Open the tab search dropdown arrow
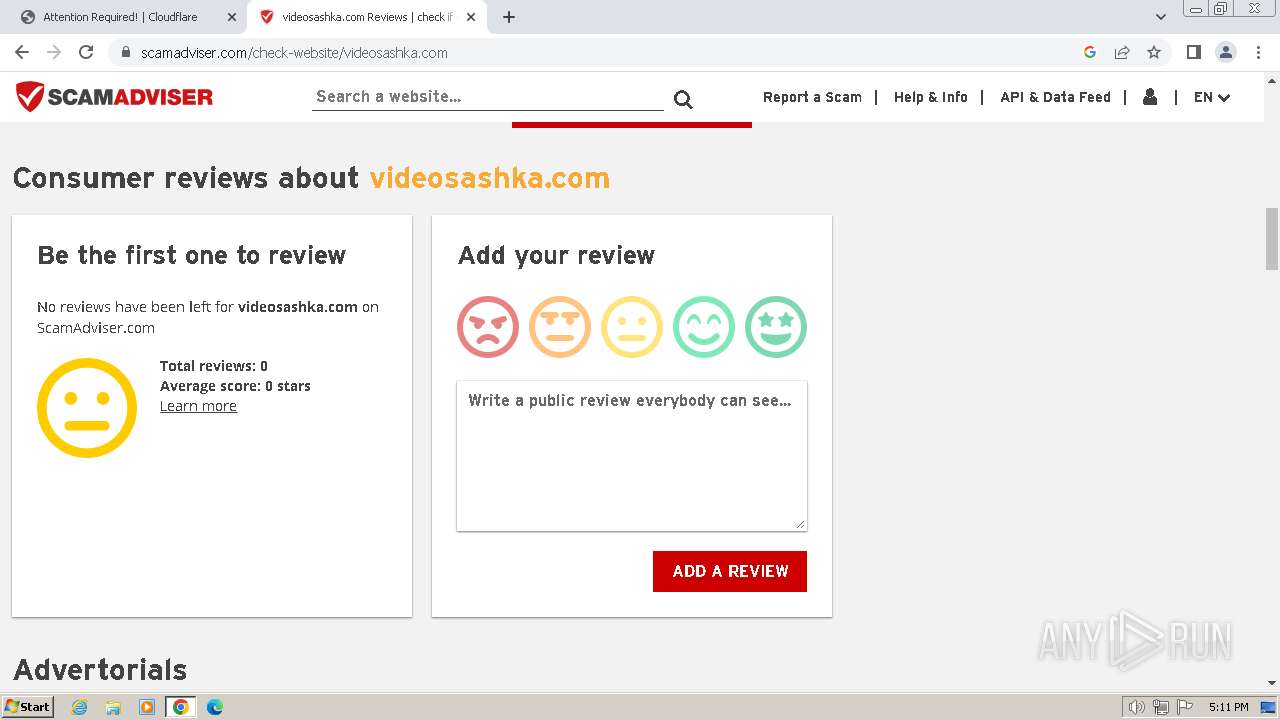1280x720 pixels. coord(1161,17)
